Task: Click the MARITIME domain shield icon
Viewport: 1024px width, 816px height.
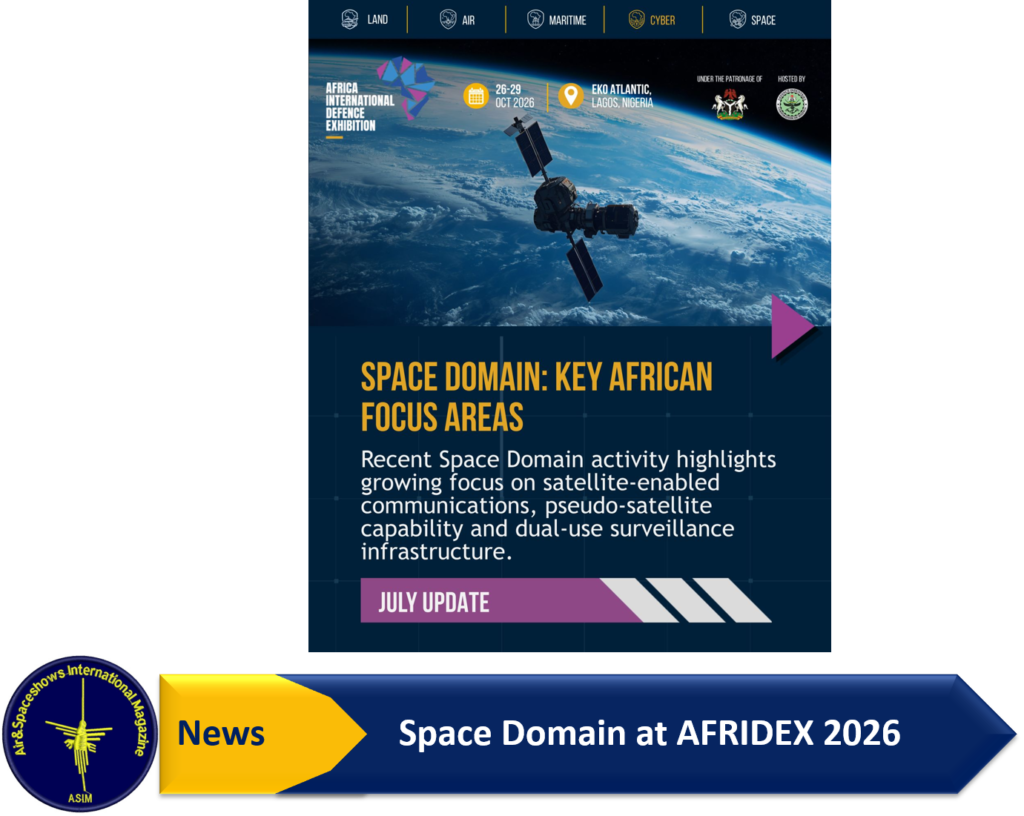Action: [536, 20]
